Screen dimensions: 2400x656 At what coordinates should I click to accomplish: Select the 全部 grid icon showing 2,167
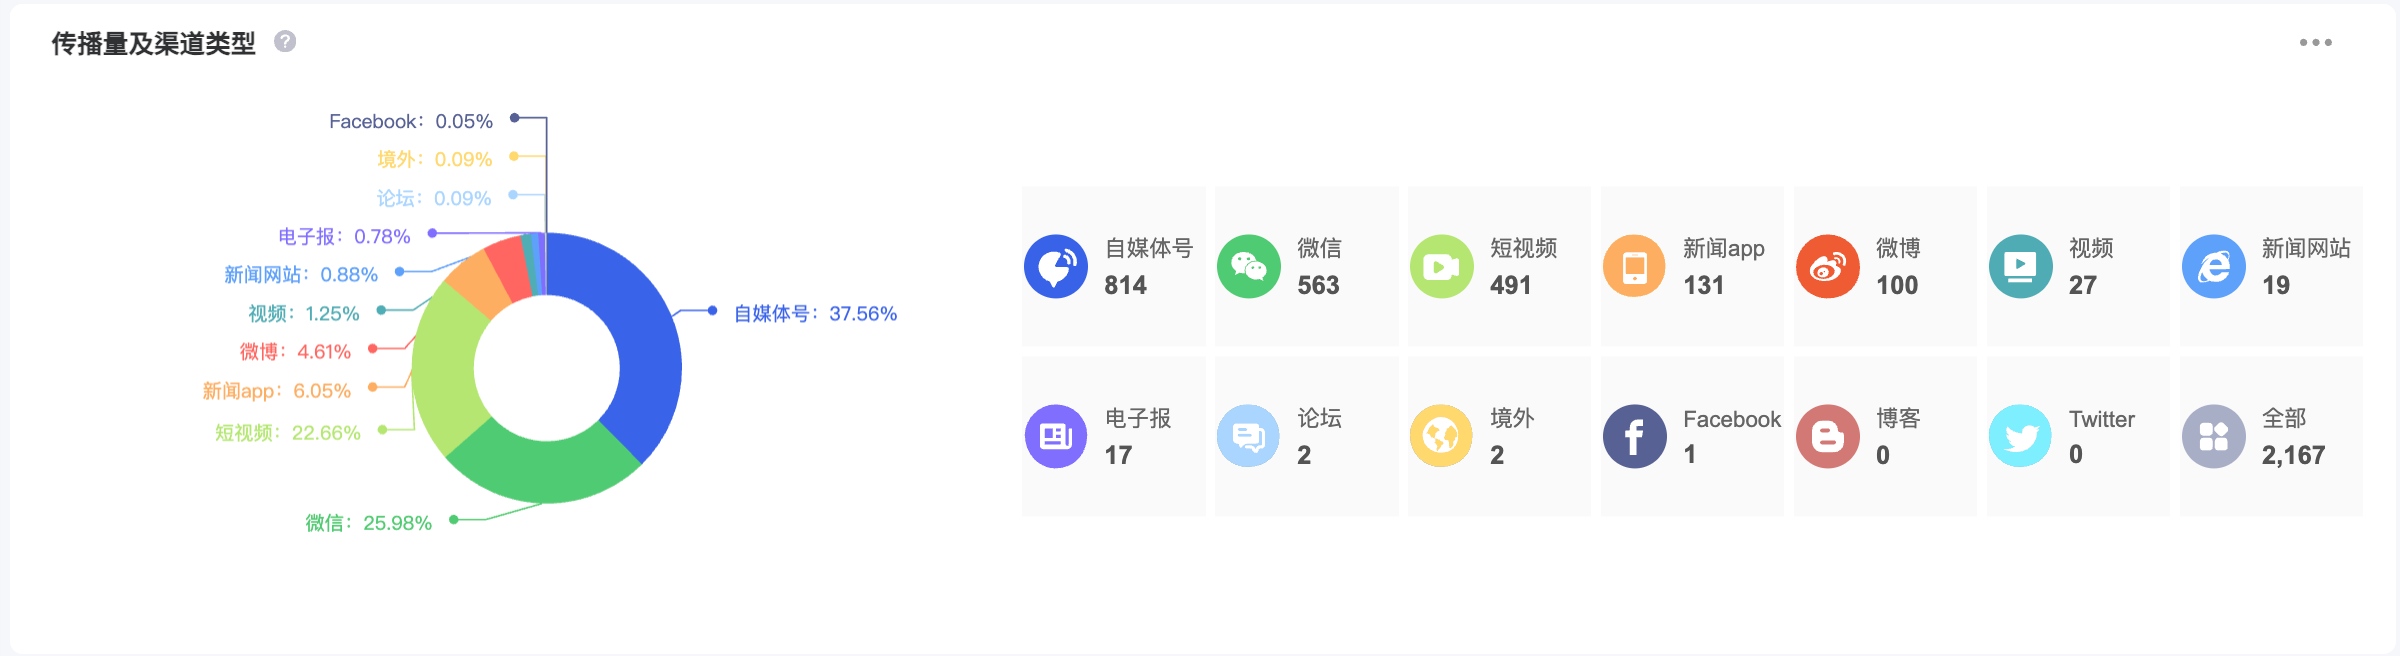(2214, 436)
